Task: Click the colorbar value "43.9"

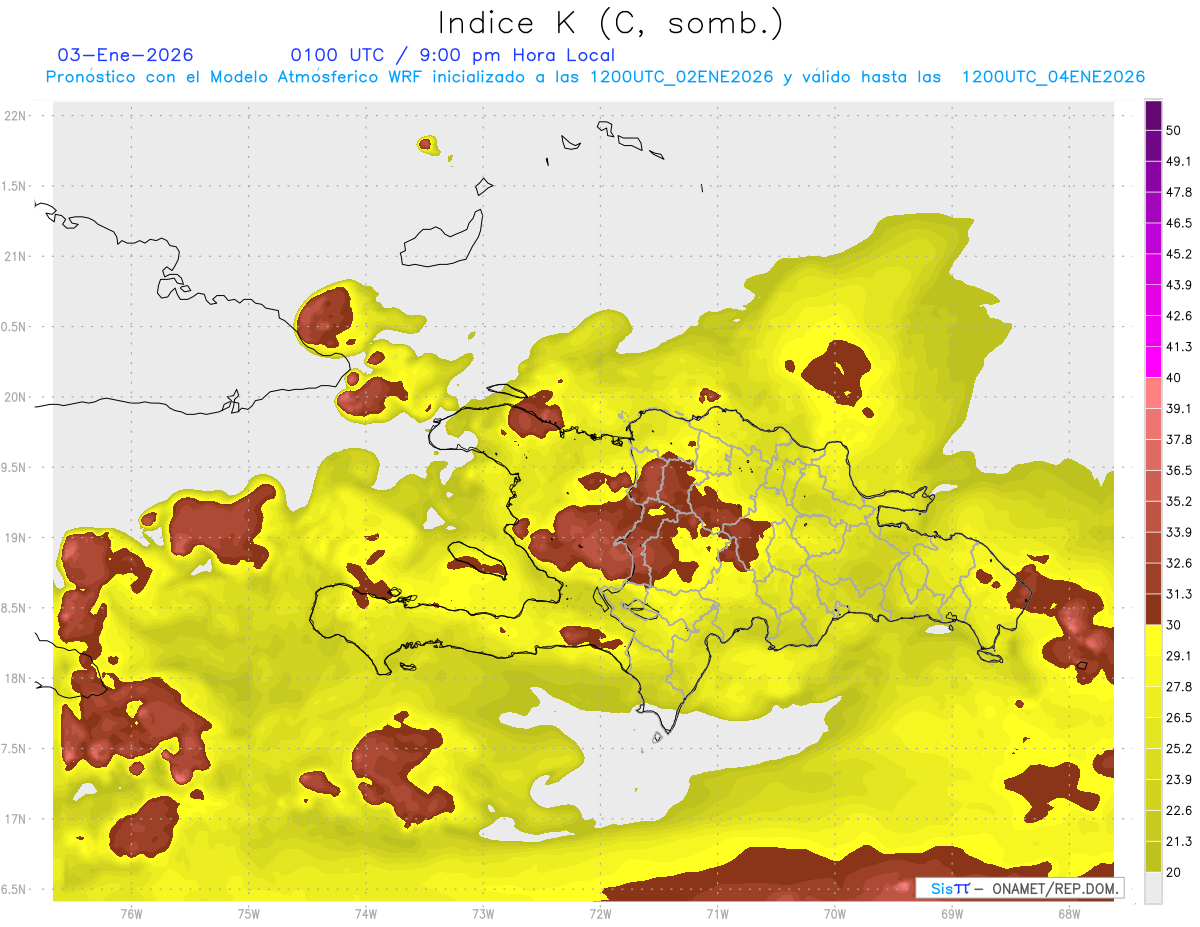Action: 1179,285
